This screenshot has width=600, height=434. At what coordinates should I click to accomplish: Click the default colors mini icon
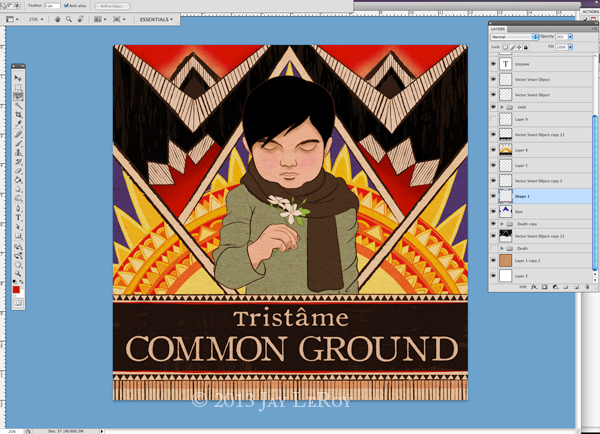15,282
